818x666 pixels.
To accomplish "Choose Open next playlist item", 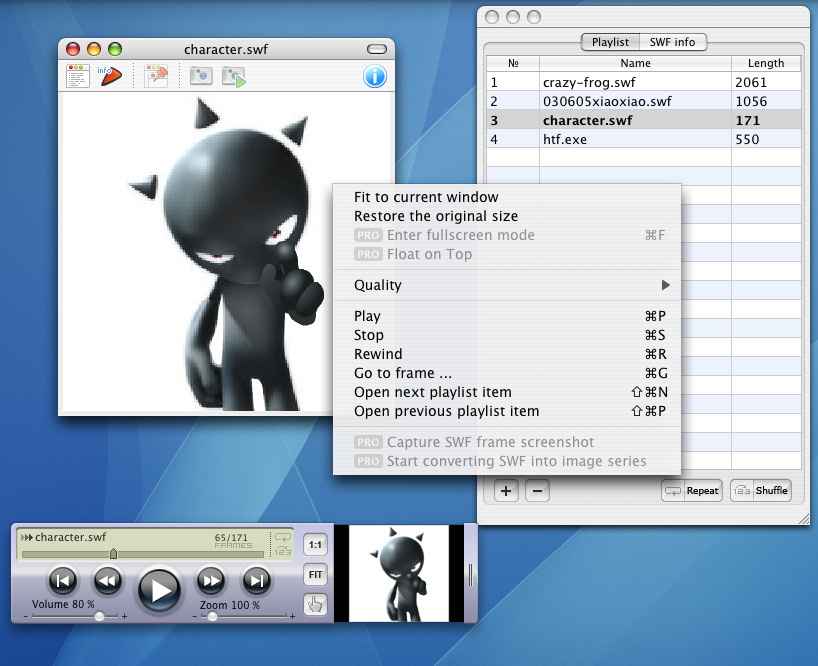I will [x=507, y=392].
